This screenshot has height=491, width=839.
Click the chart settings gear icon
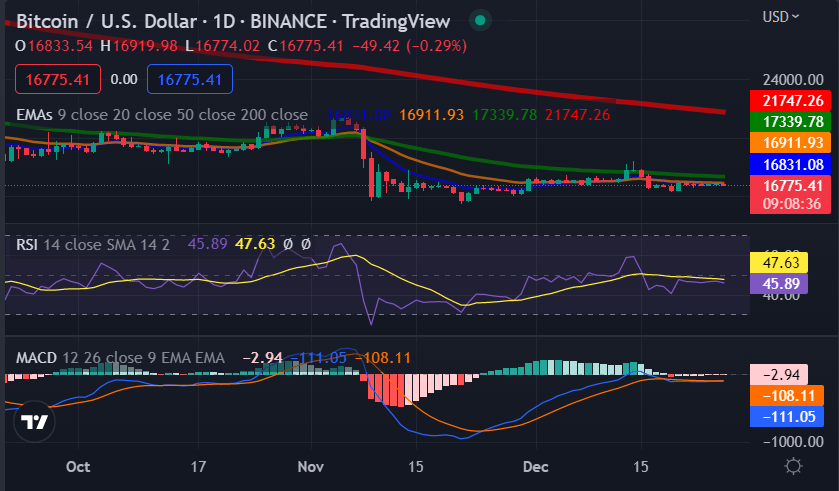click(793, 466)
